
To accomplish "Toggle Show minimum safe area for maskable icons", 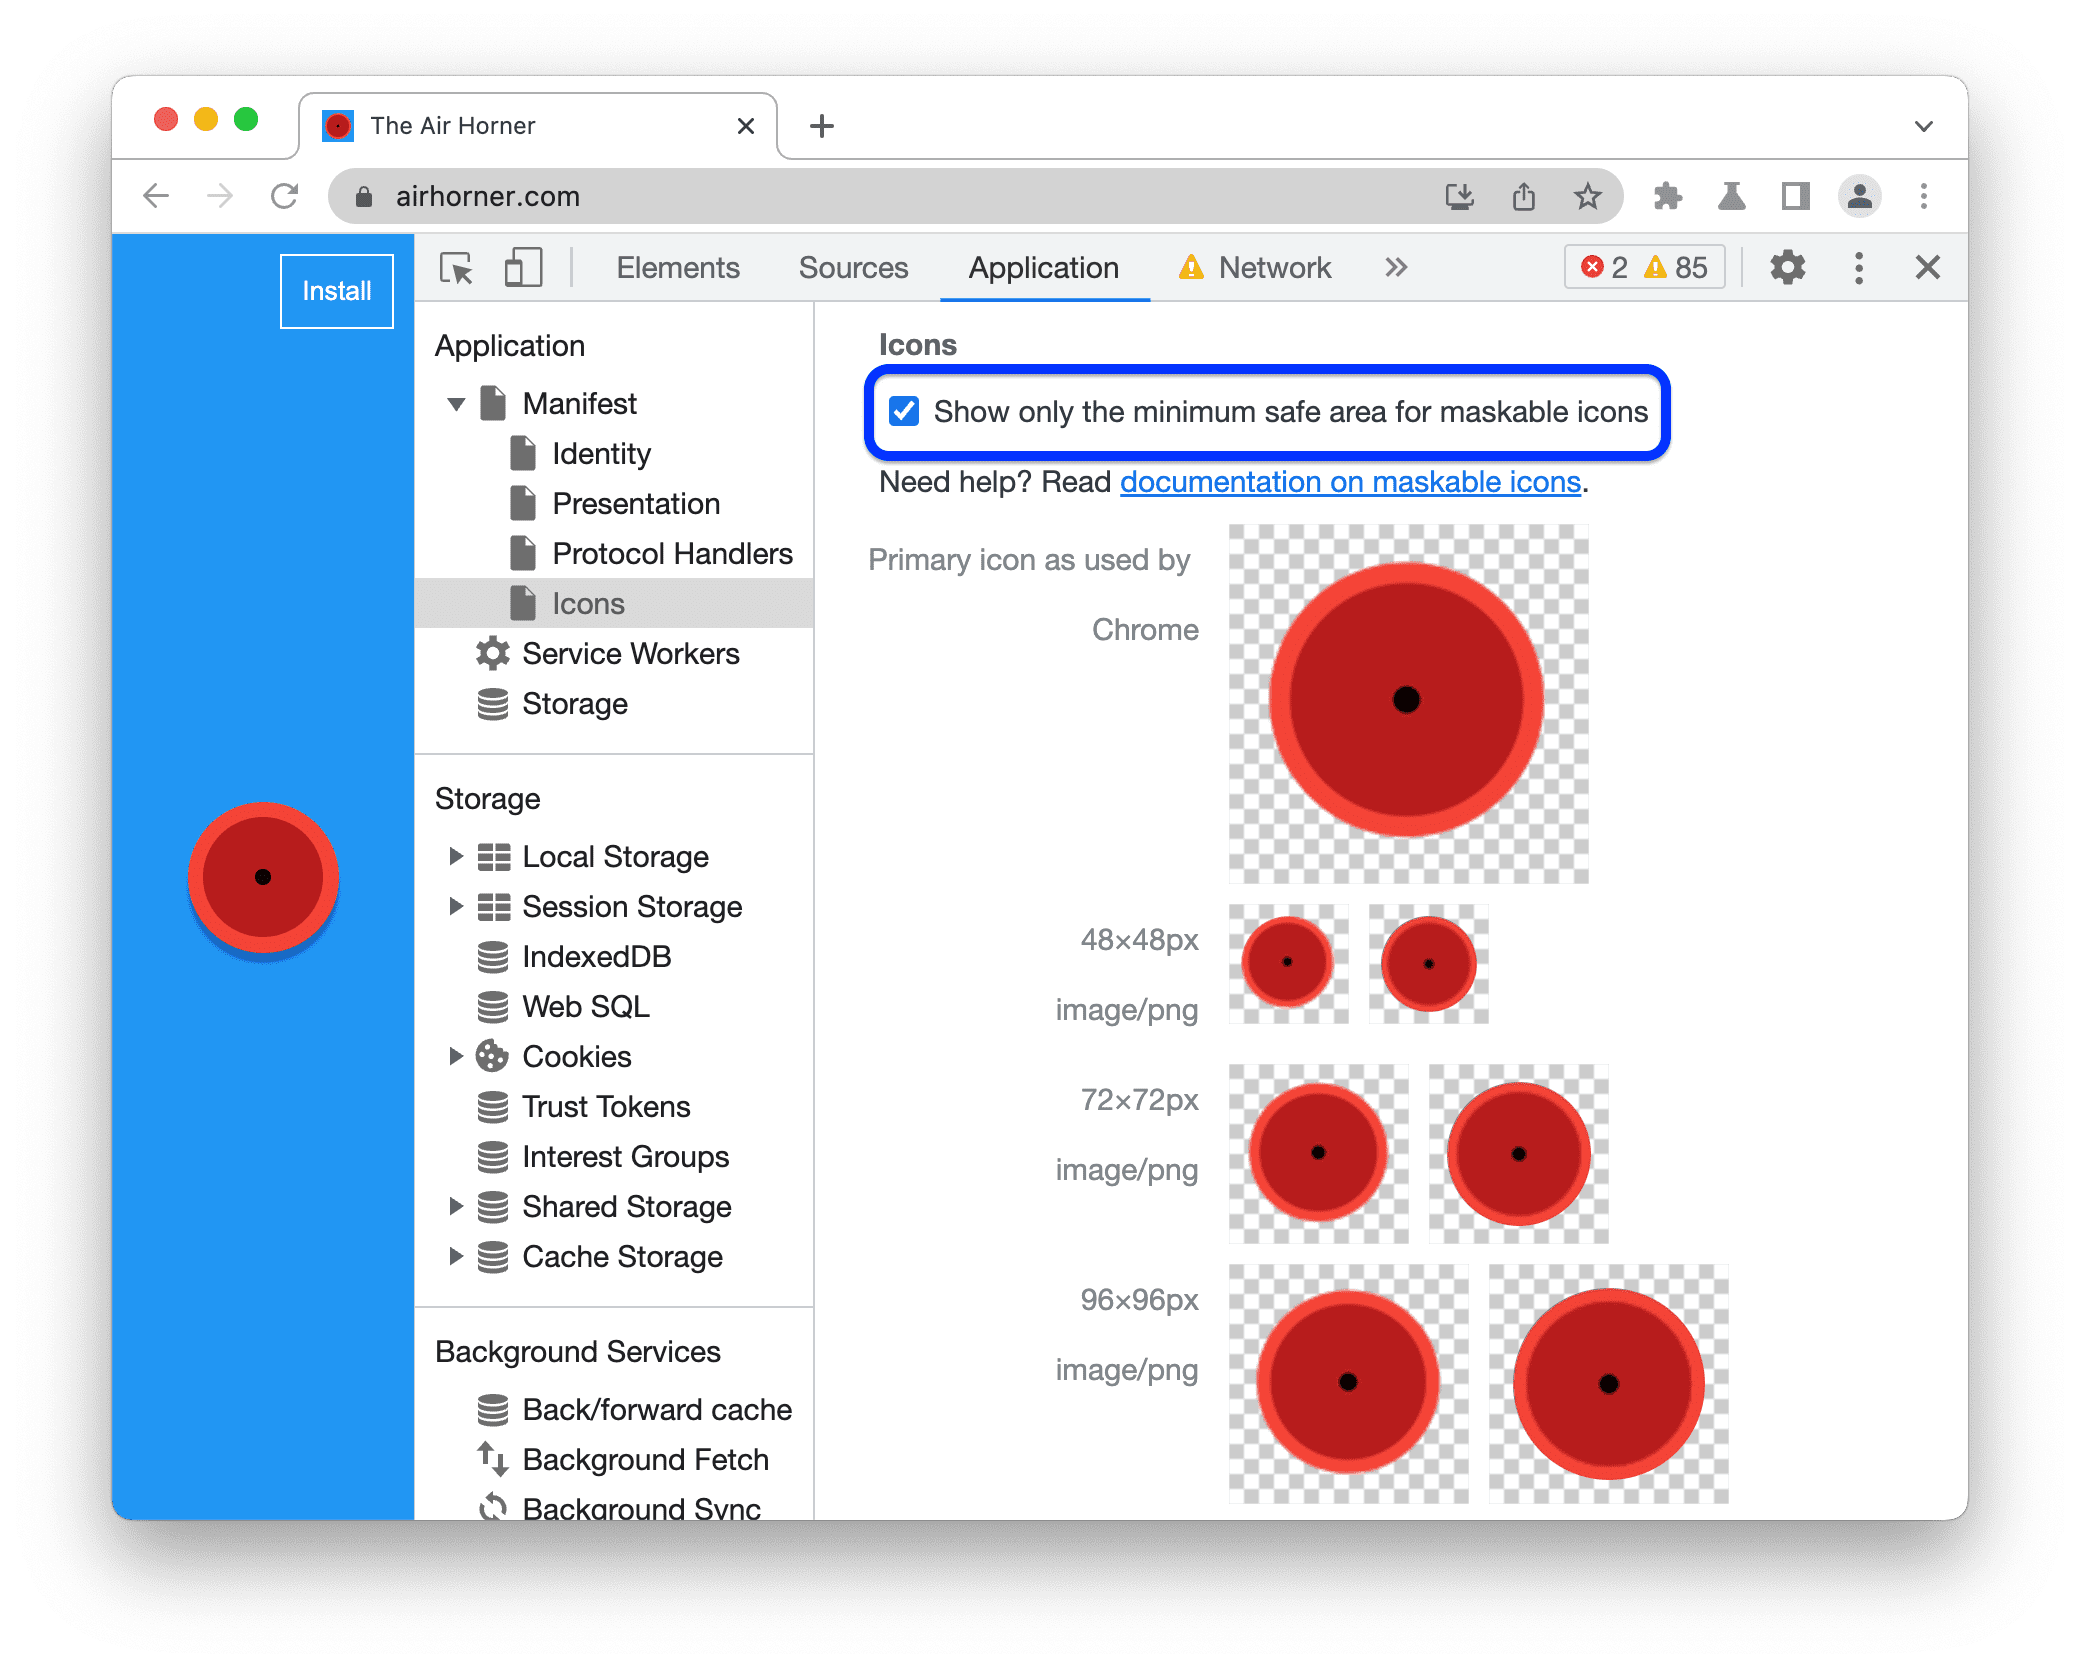I will tap(904, 410).
